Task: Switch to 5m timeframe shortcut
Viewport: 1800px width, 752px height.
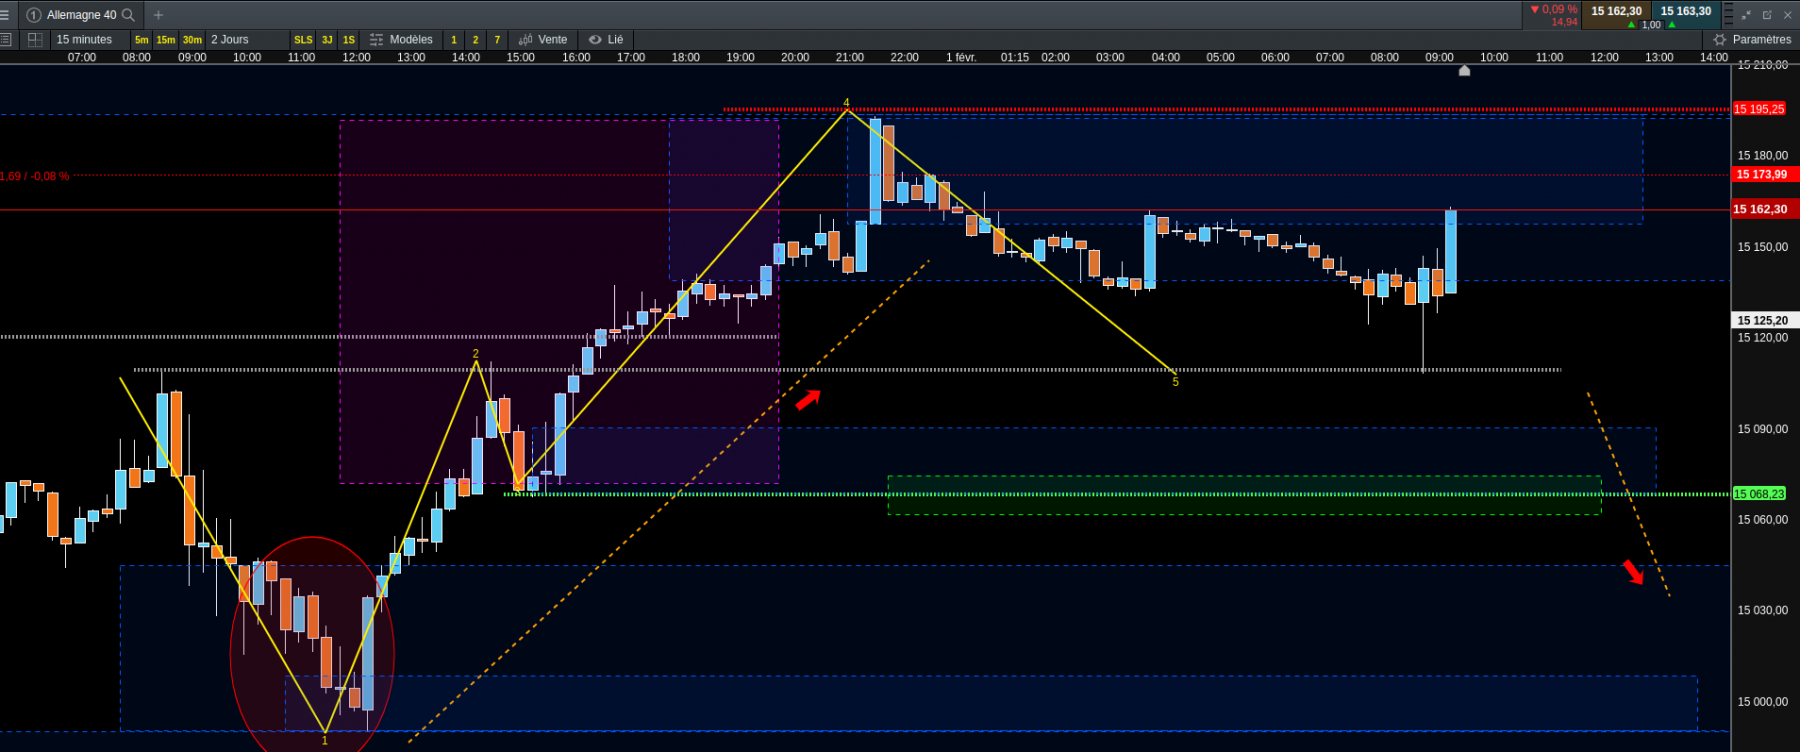Action: pyautogui.click(x=142, y=40)
